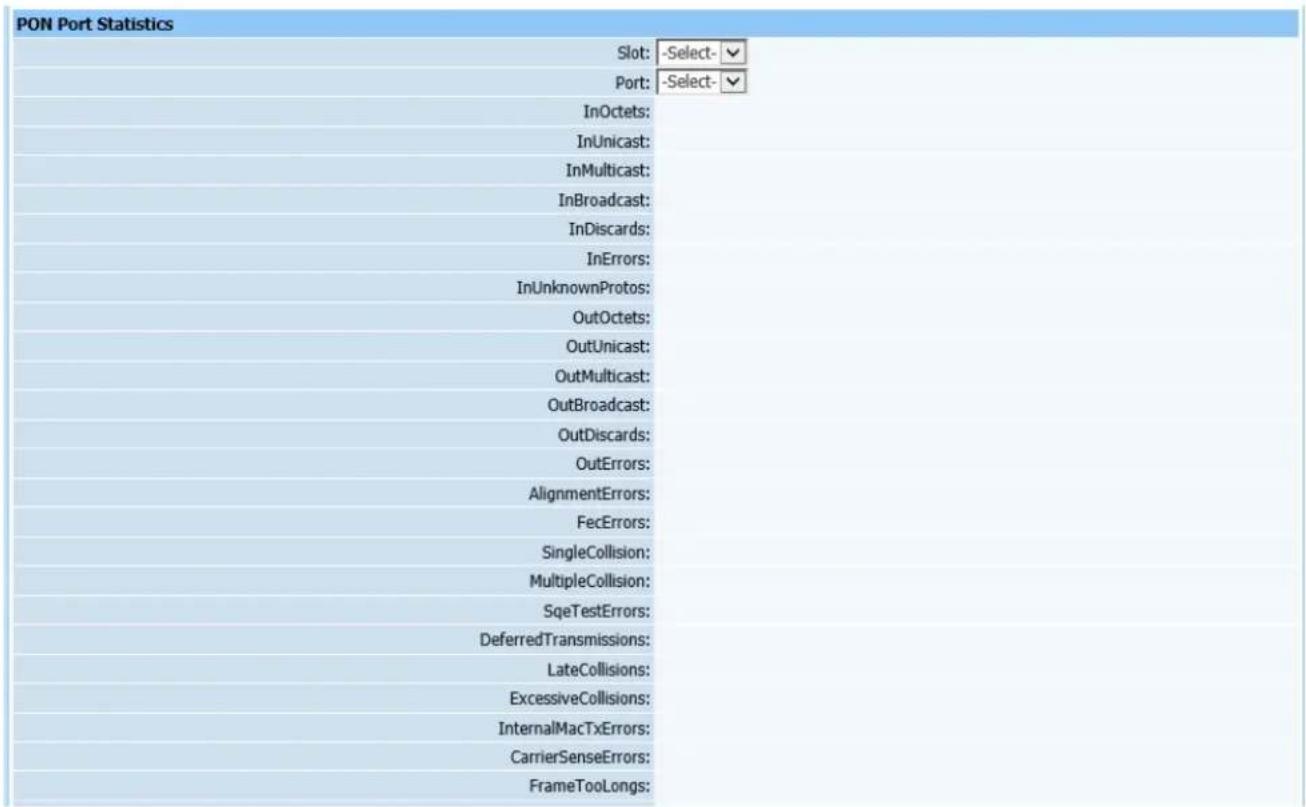
Task: Click the ExcessiveCollisions label
Action: click(581, 698)
